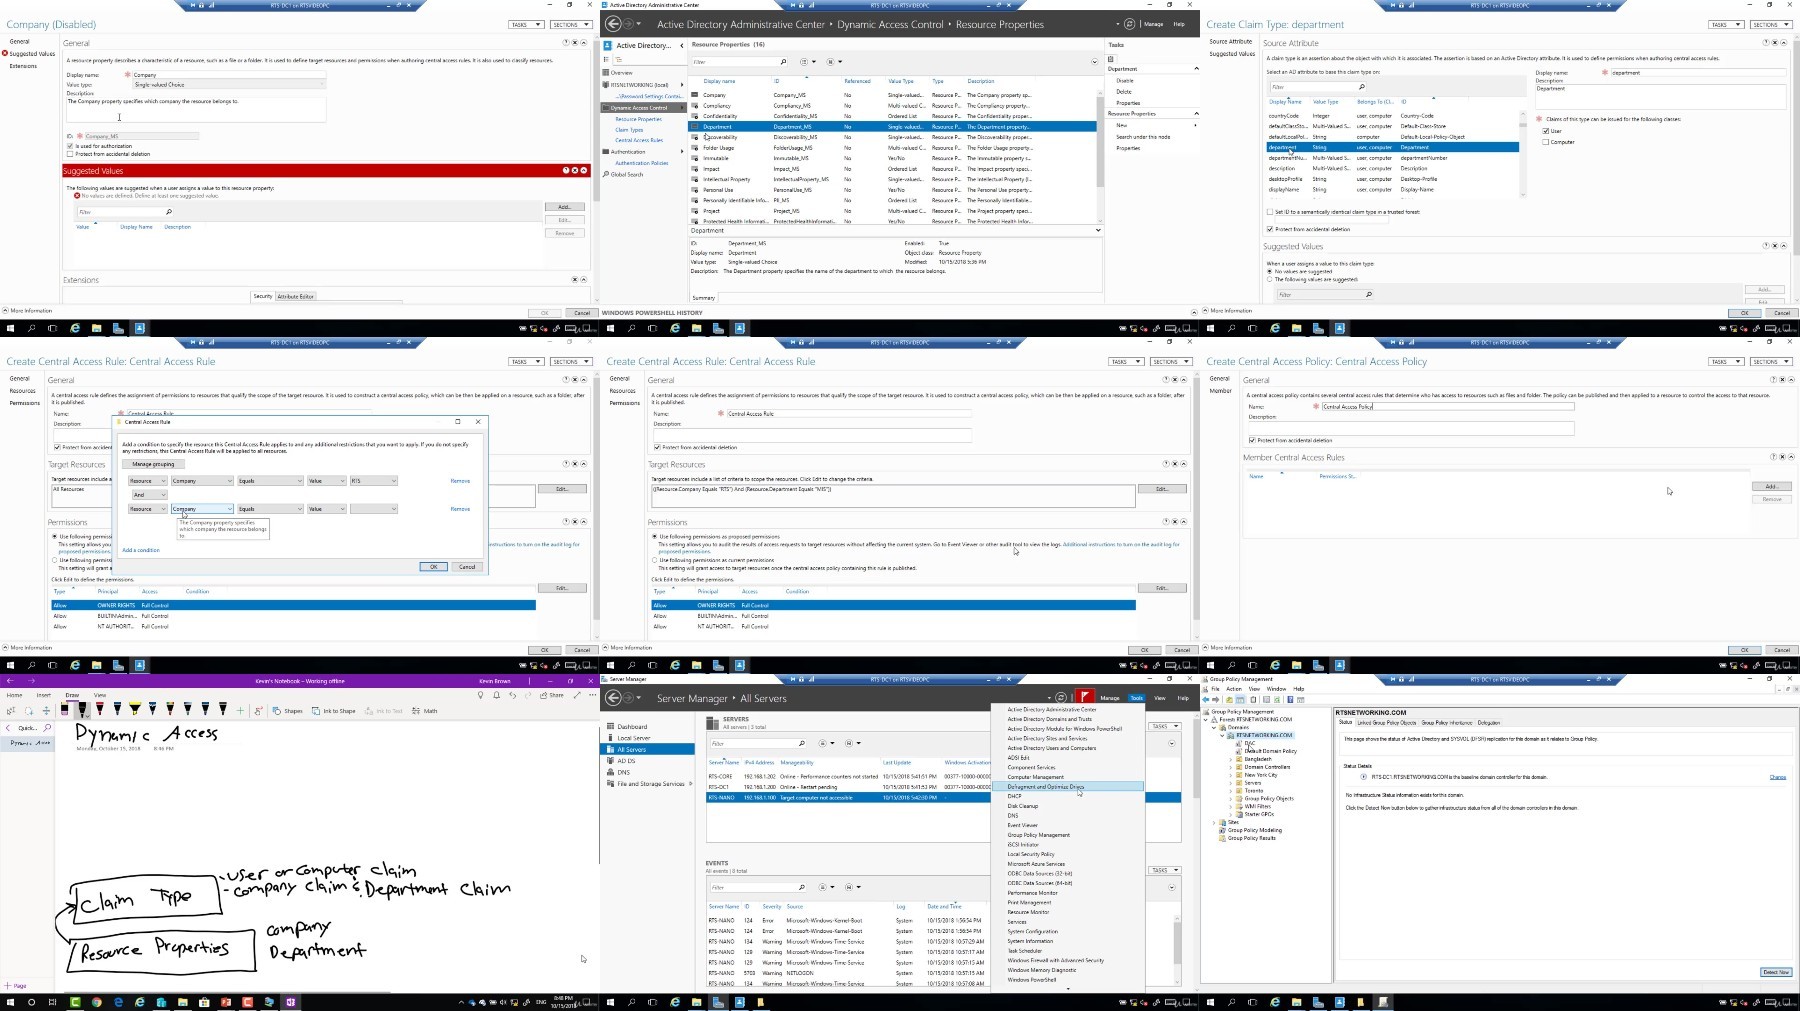Open the second row 'Company' property dropdown
The width and height of the screenshot is (1800, 1011).
(x=201, y=509)
